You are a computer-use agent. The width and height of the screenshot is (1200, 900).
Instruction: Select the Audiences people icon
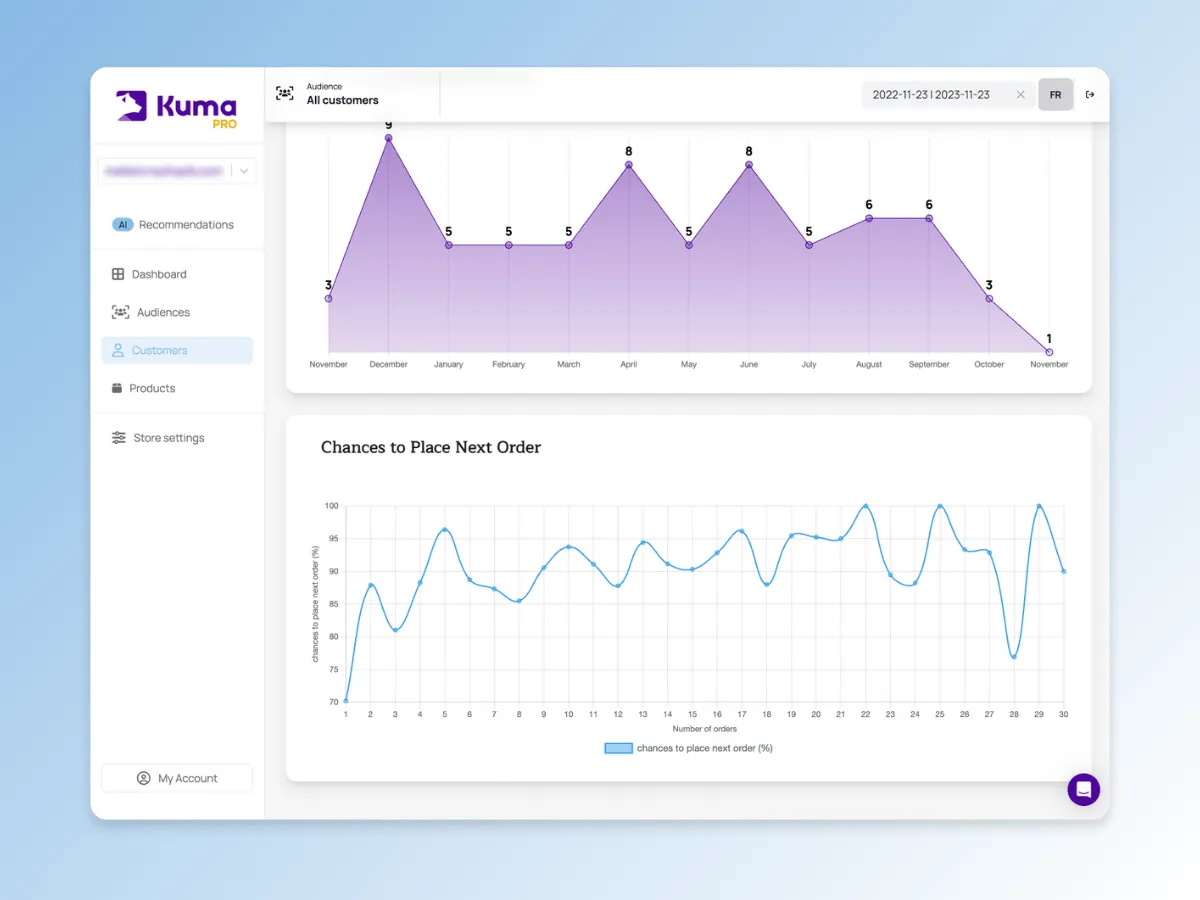click(x=120, y=312)
